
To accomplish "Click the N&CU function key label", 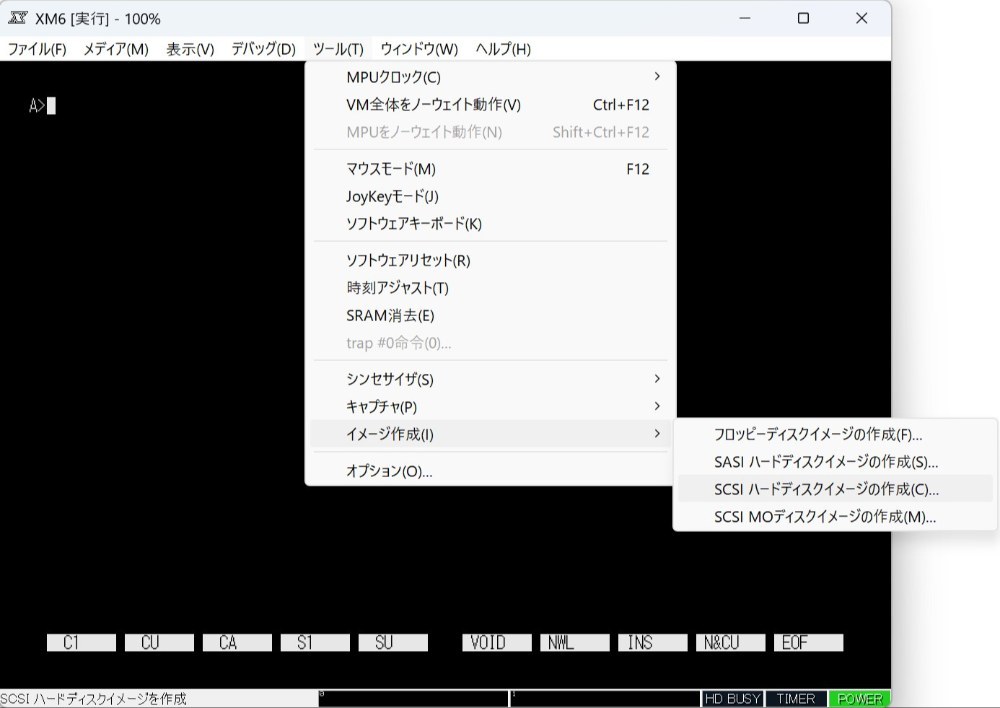I will click(x=730, y=642).
